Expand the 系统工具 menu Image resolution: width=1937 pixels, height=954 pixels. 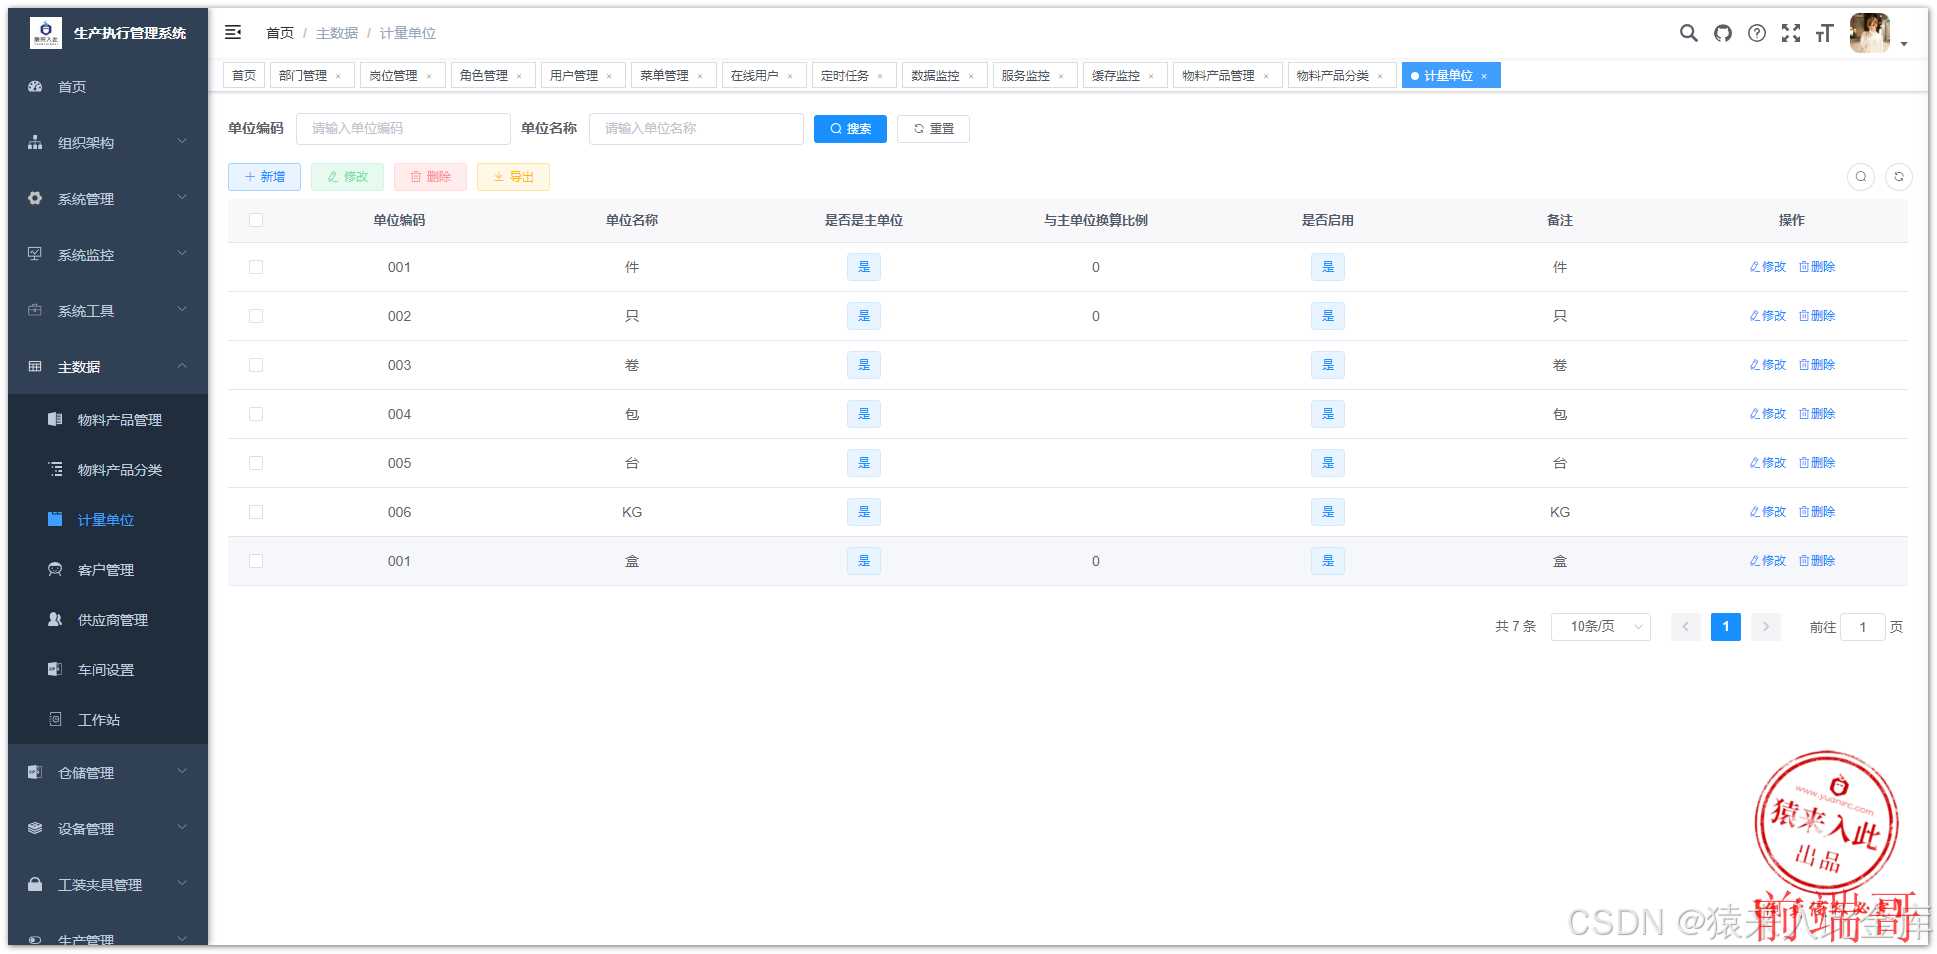pyautogui.click(x=108, y=311)
